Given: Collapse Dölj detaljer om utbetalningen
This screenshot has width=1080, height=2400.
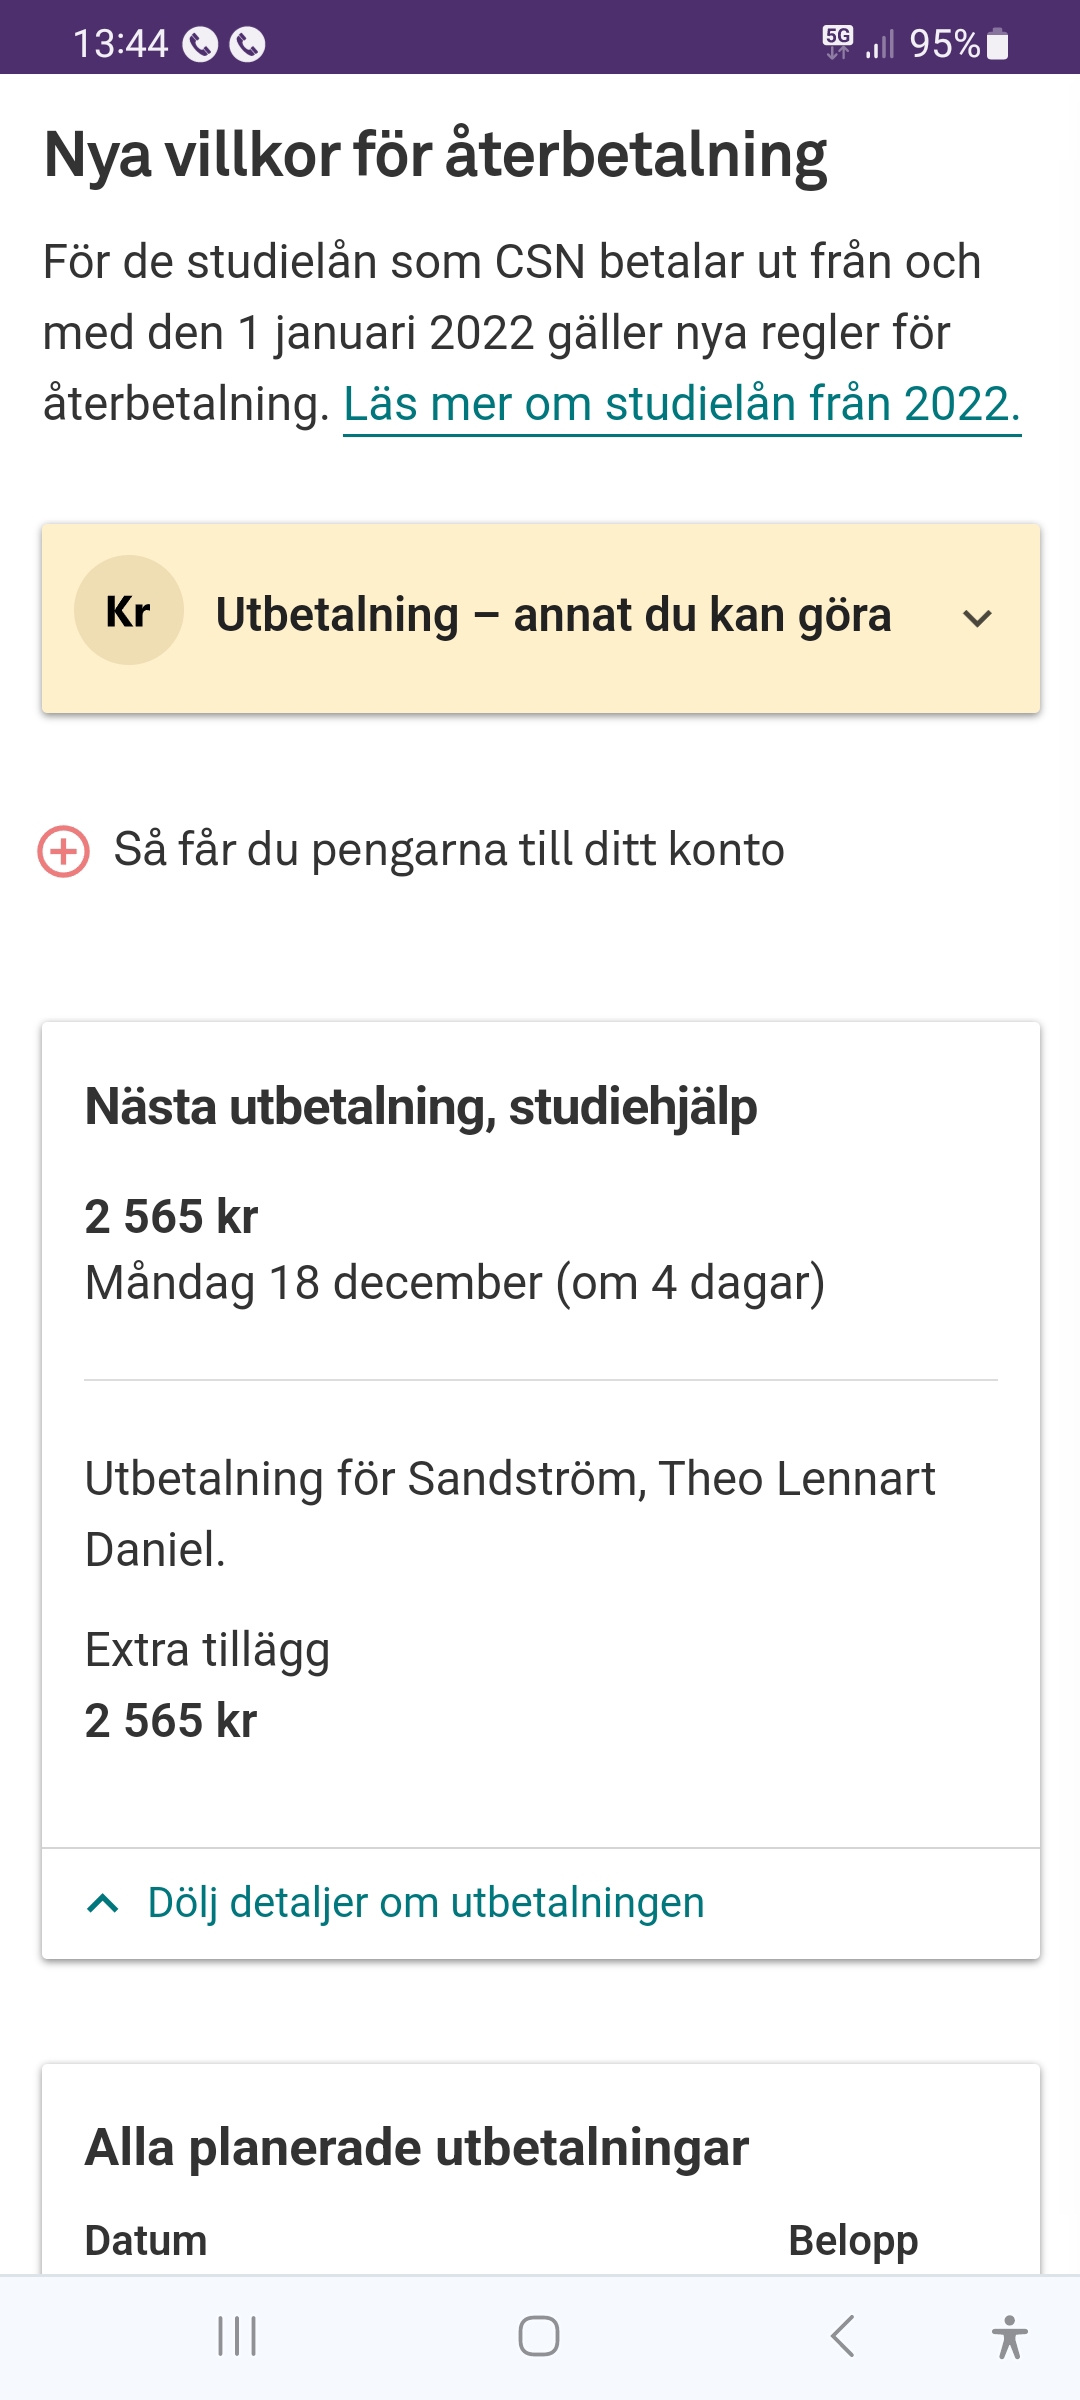Looking at the screenshot, I should 426,1903.
